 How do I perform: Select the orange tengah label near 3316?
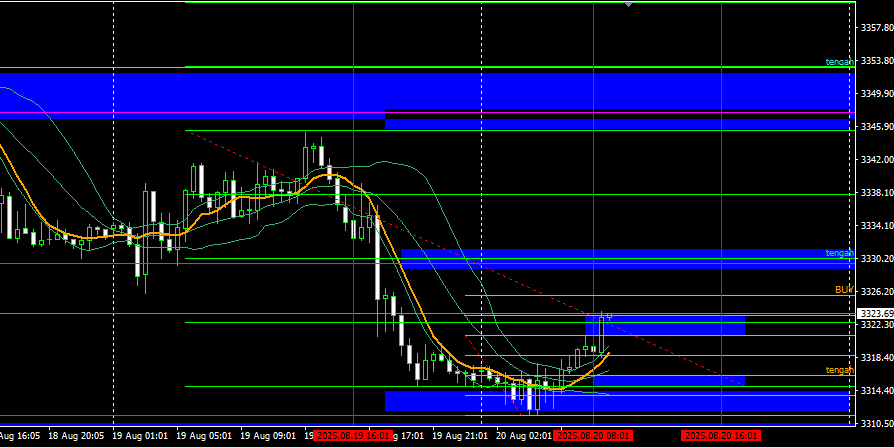tap(839, 370)
